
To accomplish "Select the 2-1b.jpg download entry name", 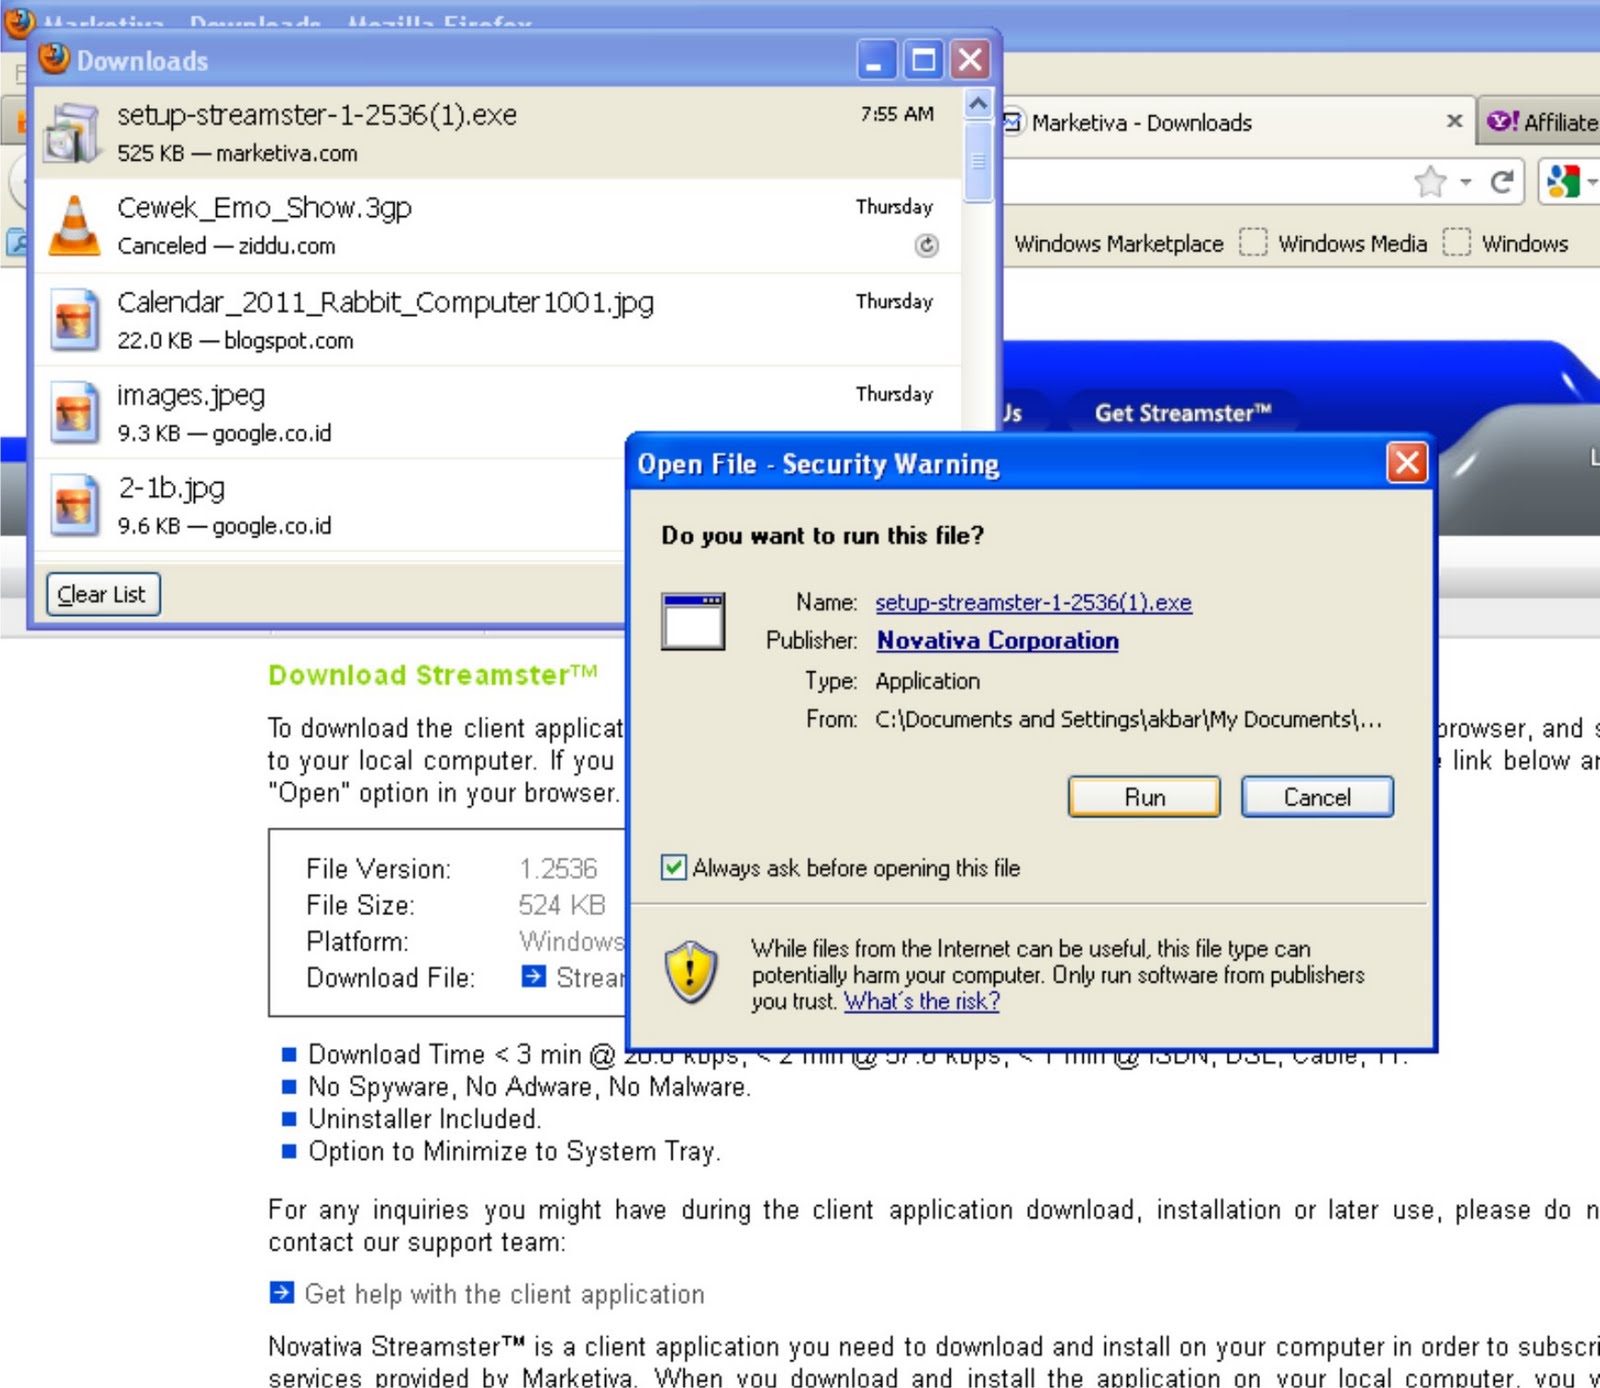I will pyautogui.click(x=171, y=488).
